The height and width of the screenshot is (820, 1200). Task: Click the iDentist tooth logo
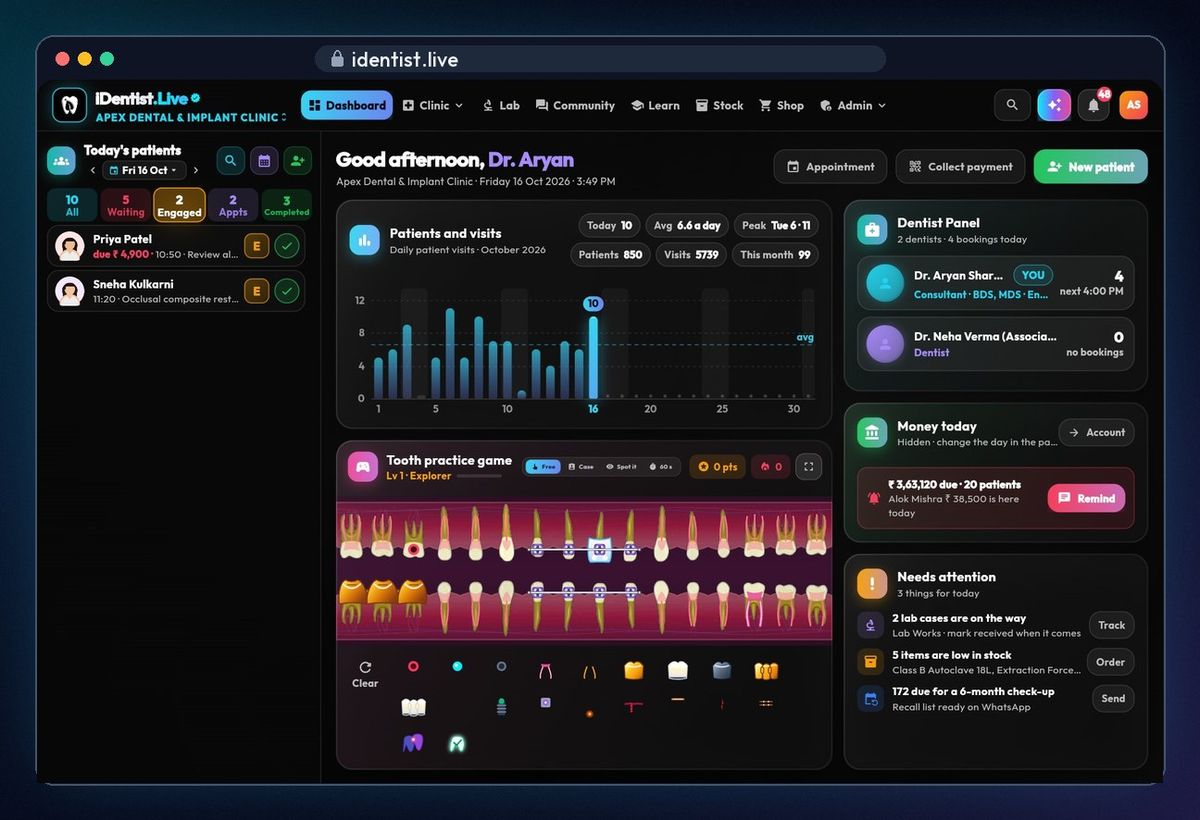(x=69, y=105)
